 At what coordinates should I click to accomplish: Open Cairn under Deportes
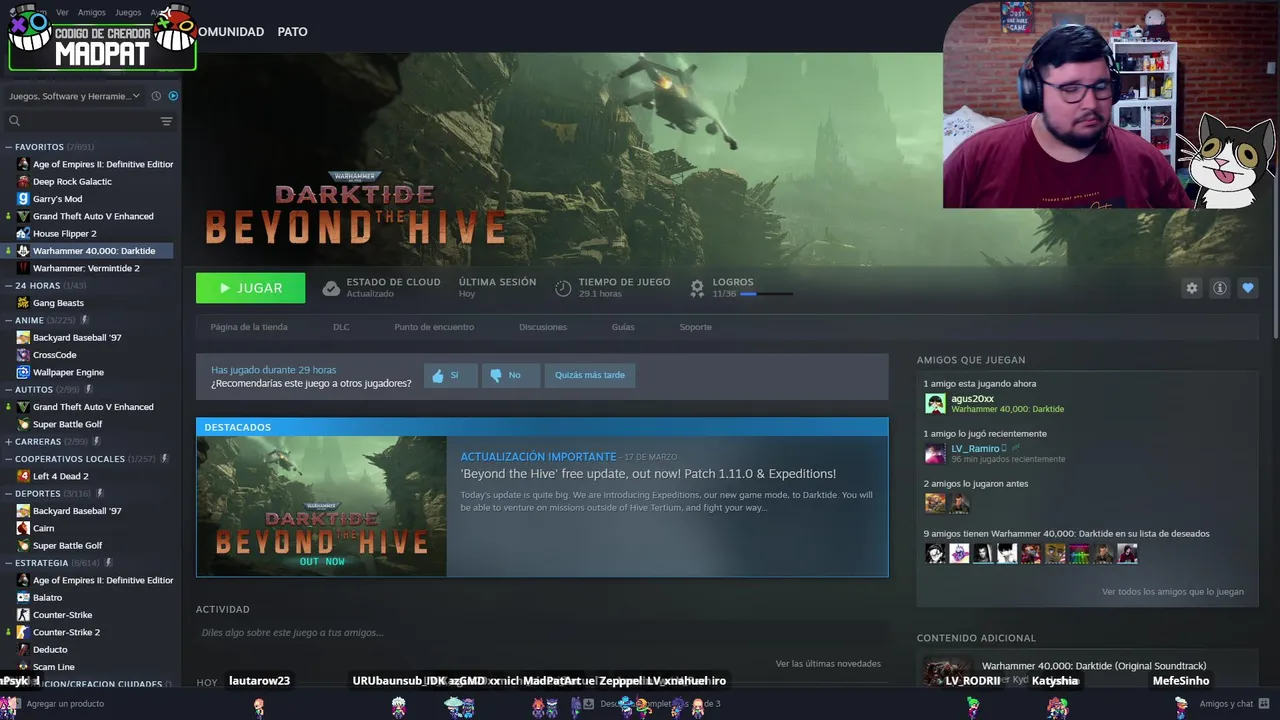tap(43, 528)
